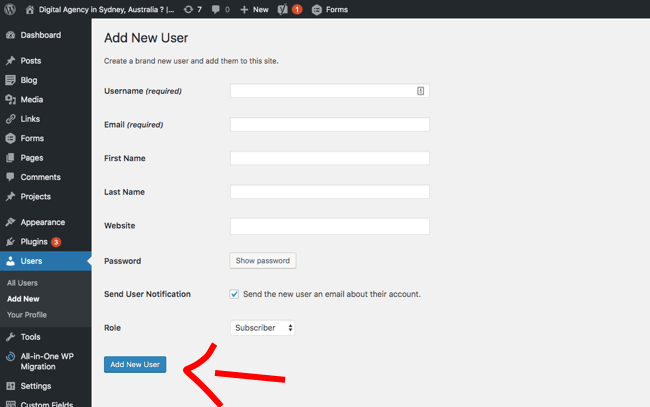Click Users person icon in sidebar
This screenshot has height=407, width=650.
(x=10, y=261)
